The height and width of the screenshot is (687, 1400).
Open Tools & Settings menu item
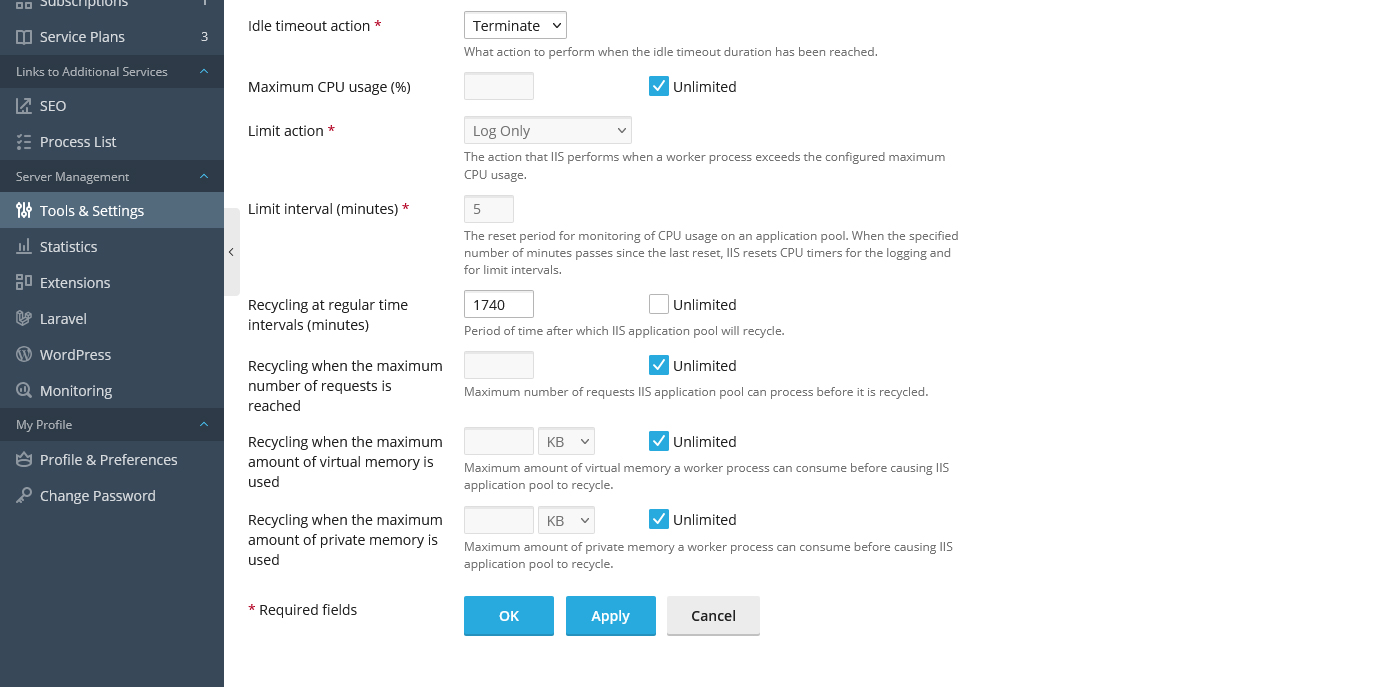pyautogui.click(x=92, y=211)
